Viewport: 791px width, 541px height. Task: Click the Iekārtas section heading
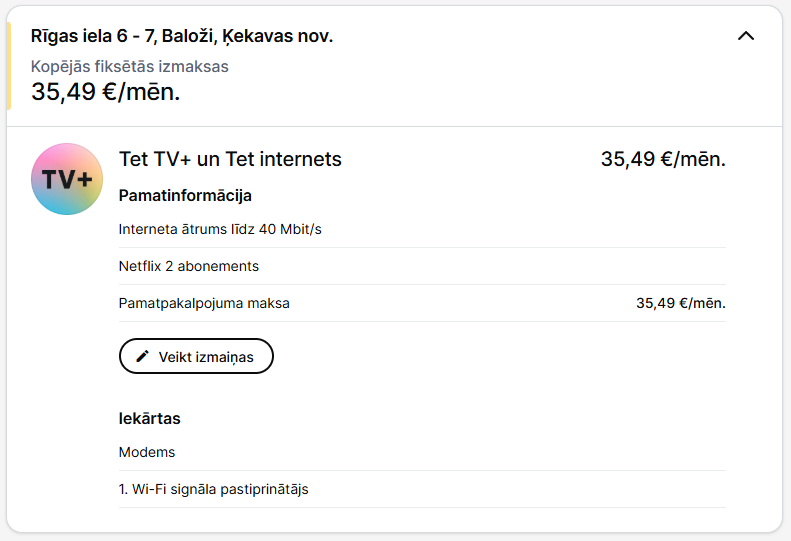click(149, 418)
